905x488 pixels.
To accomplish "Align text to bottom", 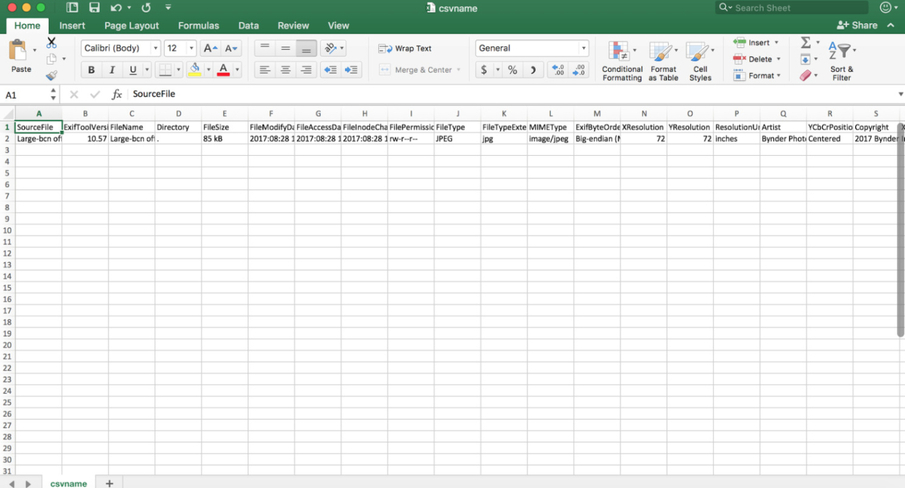I will [306, 48].
